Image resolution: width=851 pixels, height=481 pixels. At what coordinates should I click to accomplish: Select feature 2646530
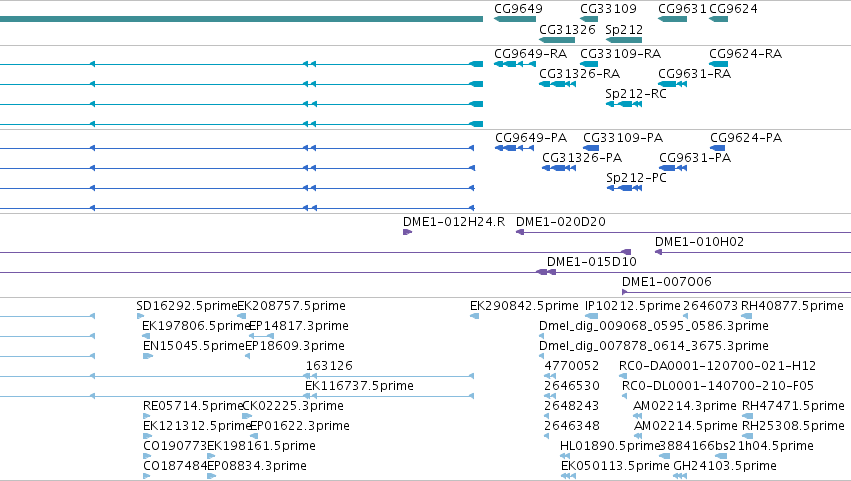(x=571, y=387)
